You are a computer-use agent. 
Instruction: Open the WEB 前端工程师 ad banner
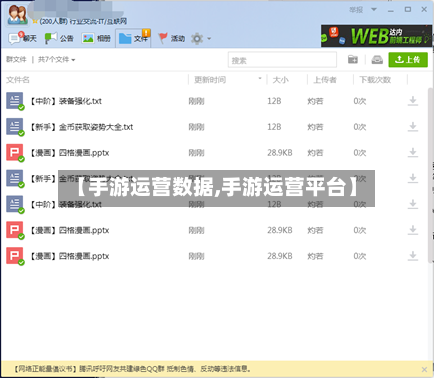[376, 36]
